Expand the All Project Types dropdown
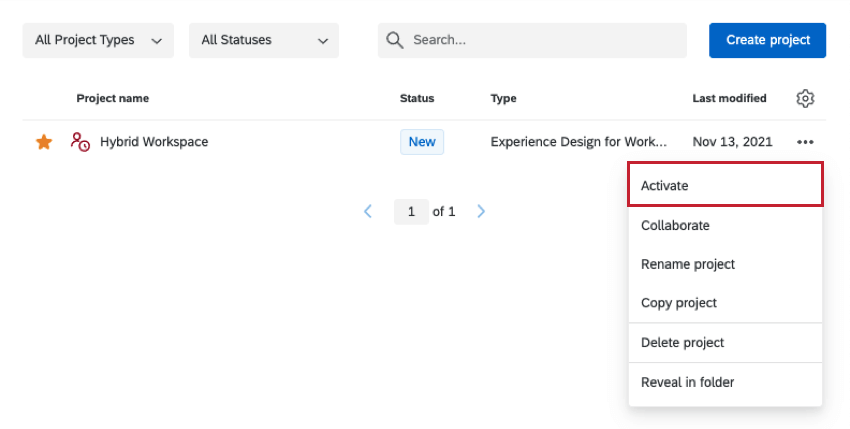Screen dimensions: 850x429 click(98, 40)
